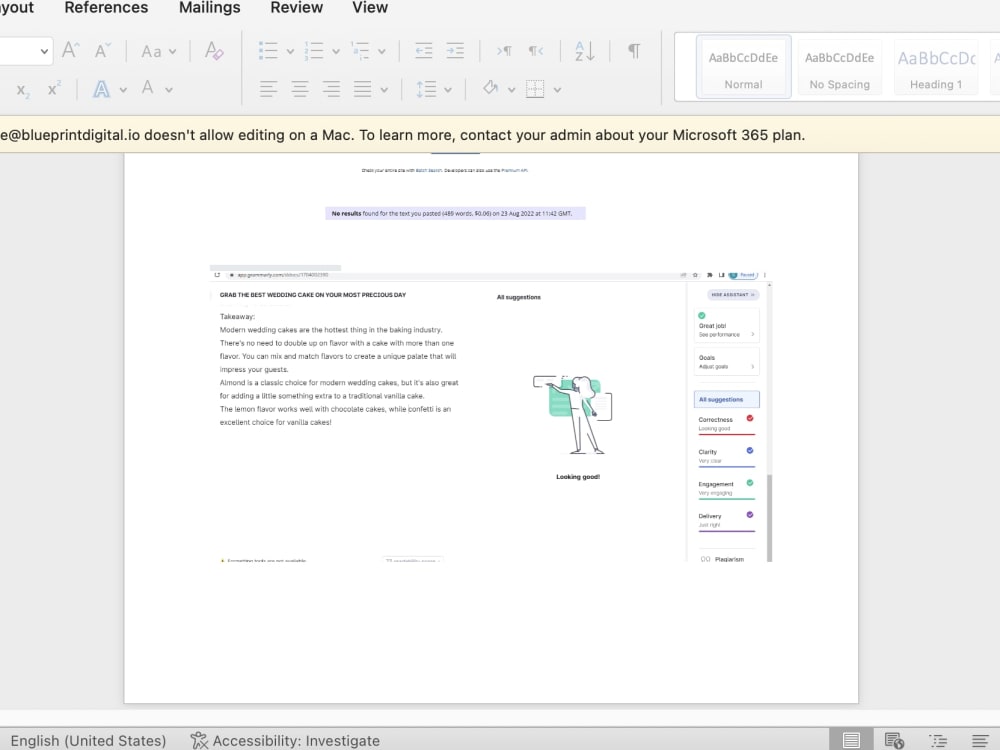Expand shading color dropdown arrow
Viewport: 1000px width, 750px height.
(511, 90)
